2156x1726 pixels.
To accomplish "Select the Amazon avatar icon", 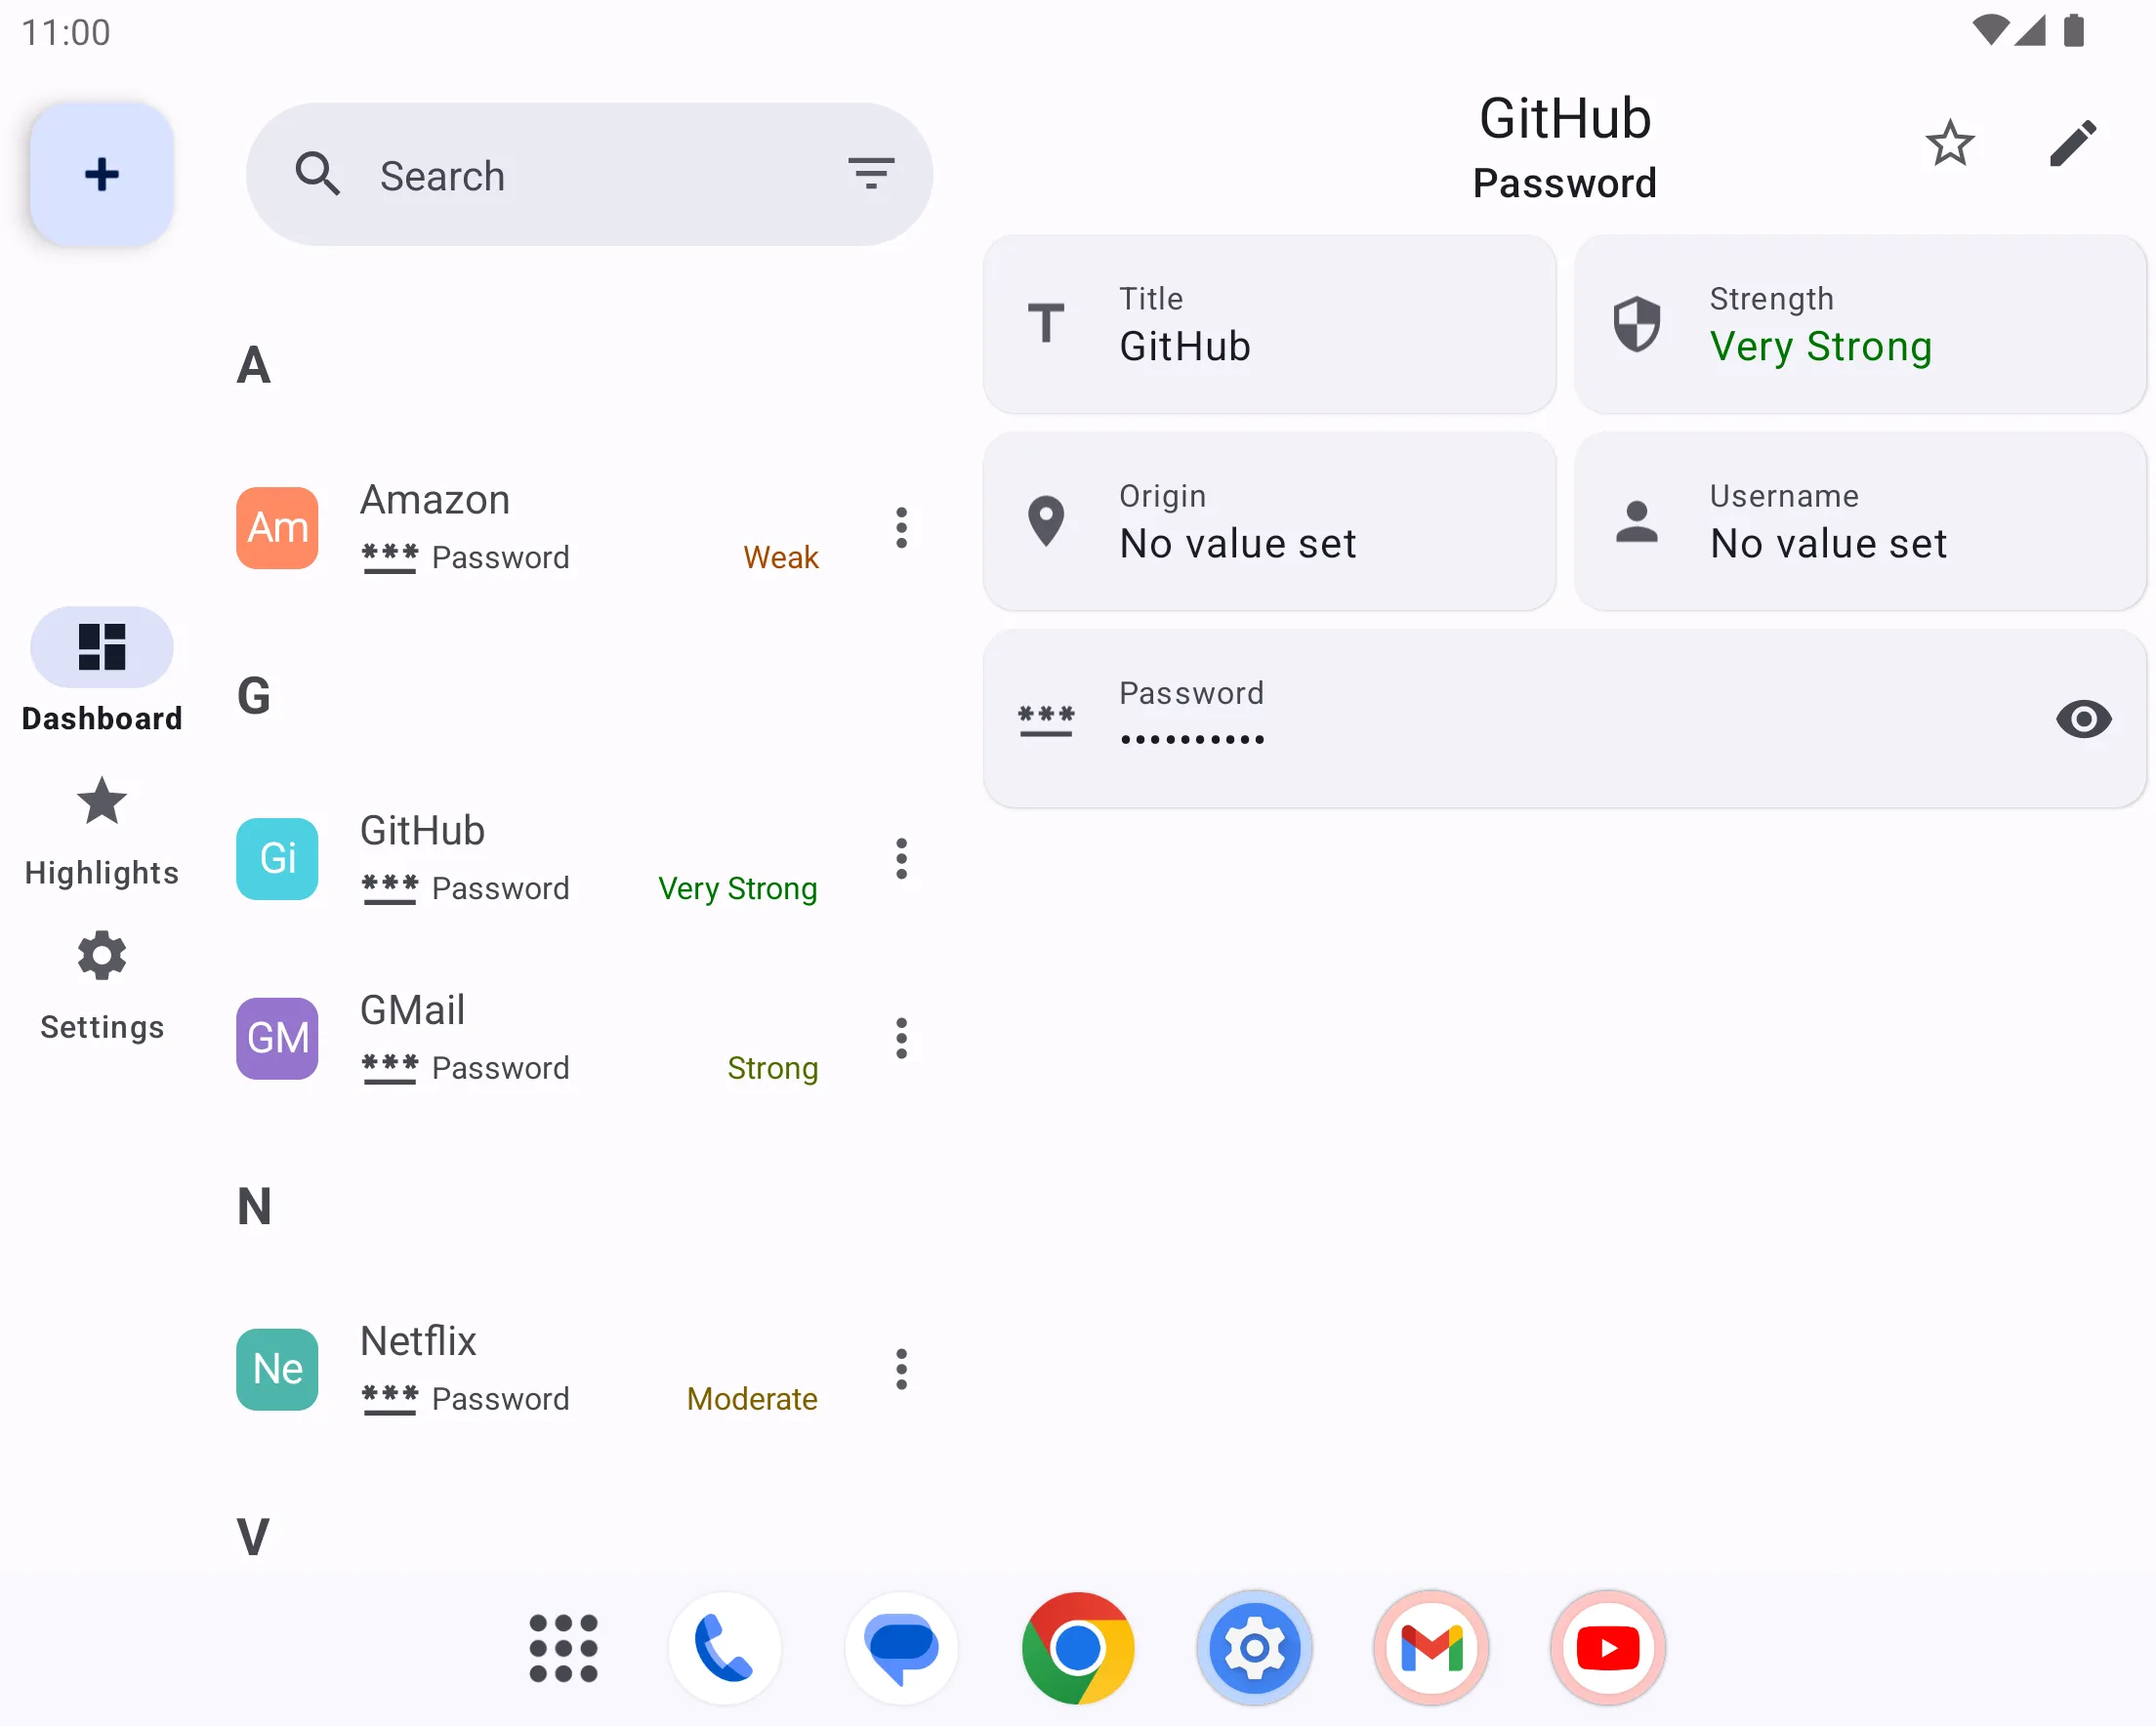I will pos(277,527).
